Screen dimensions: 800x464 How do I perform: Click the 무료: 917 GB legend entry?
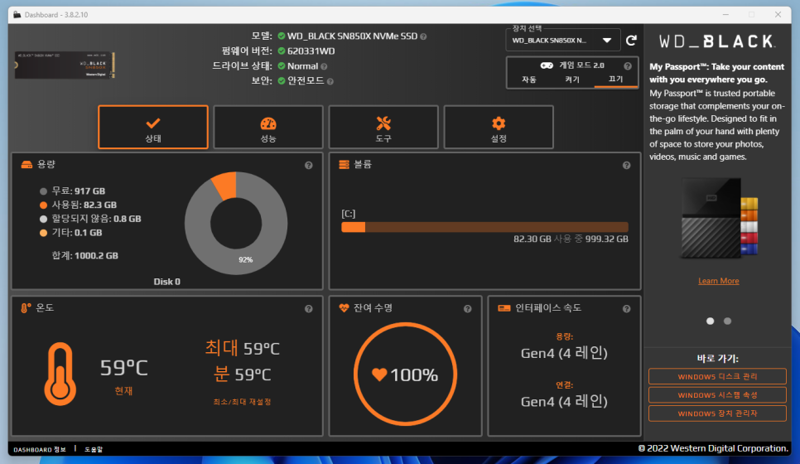pos(72,191)
